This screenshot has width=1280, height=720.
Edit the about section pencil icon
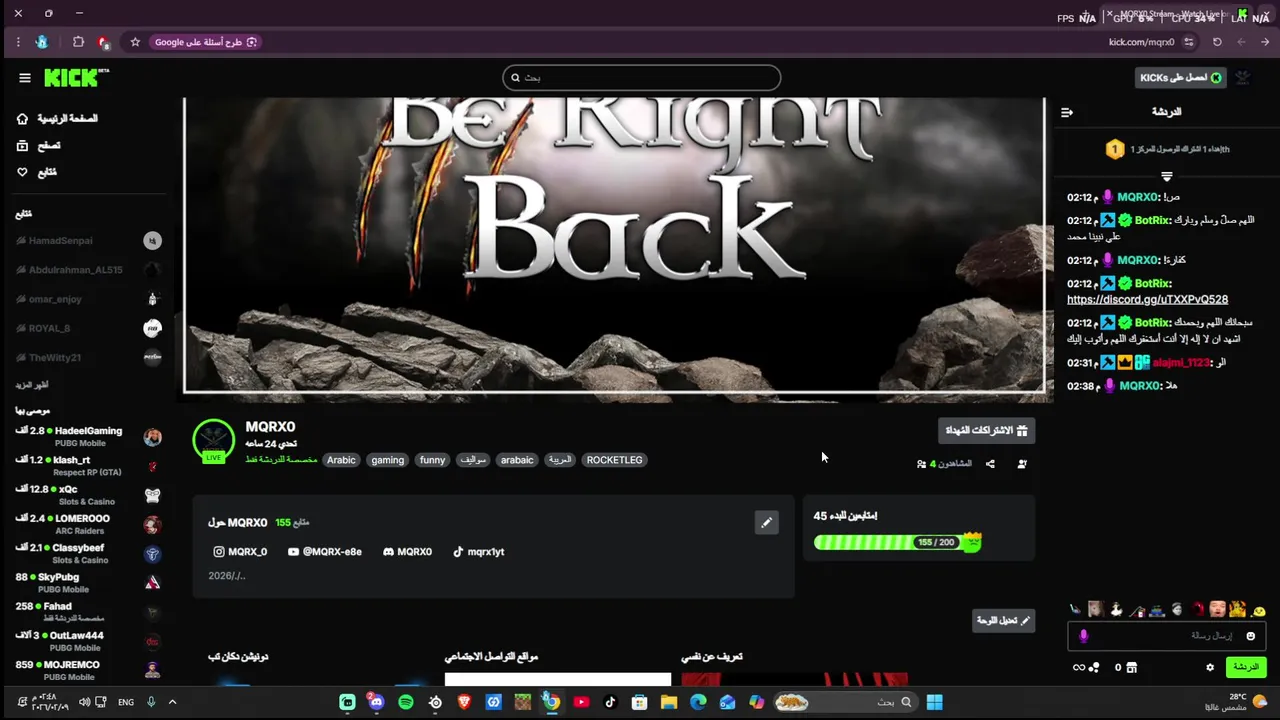(x=766, y=522)
